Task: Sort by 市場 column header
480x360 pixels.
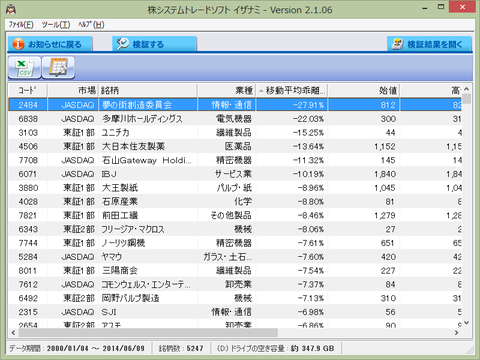Action: [x=73, y=90]
